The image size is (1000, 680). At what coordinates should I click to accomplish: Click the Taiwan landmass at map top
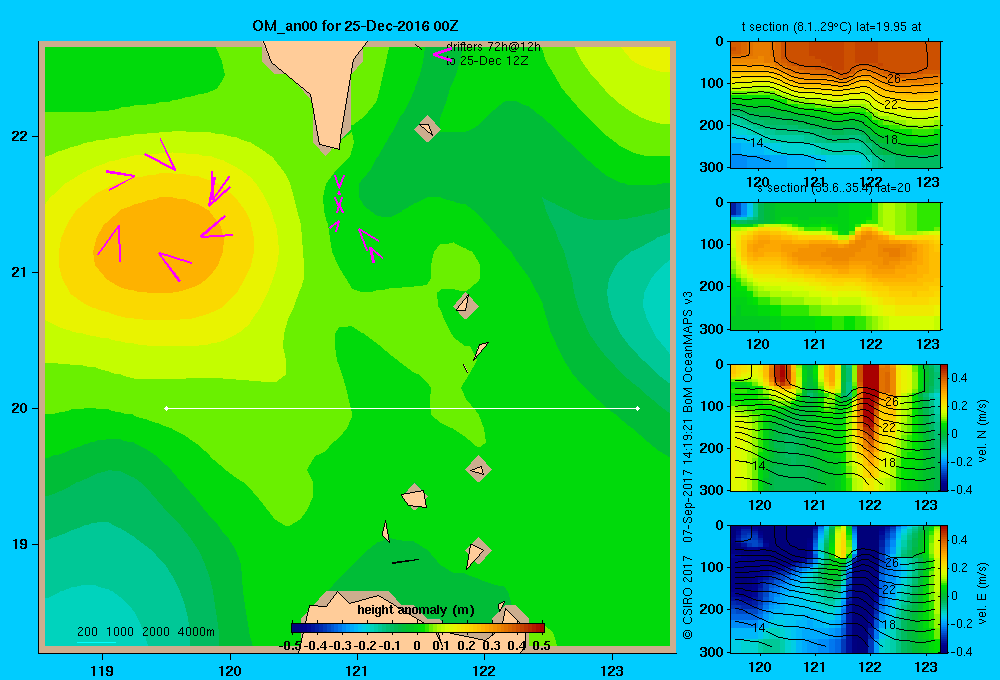[322, 89]
